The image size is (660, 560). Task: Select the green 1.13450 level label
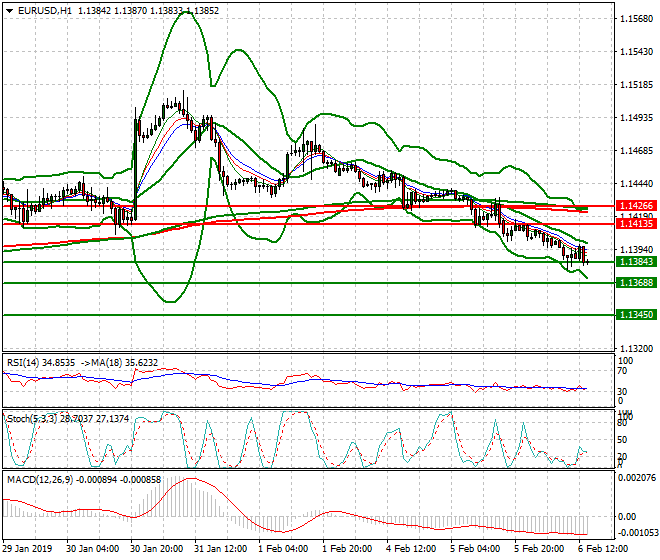635,315
